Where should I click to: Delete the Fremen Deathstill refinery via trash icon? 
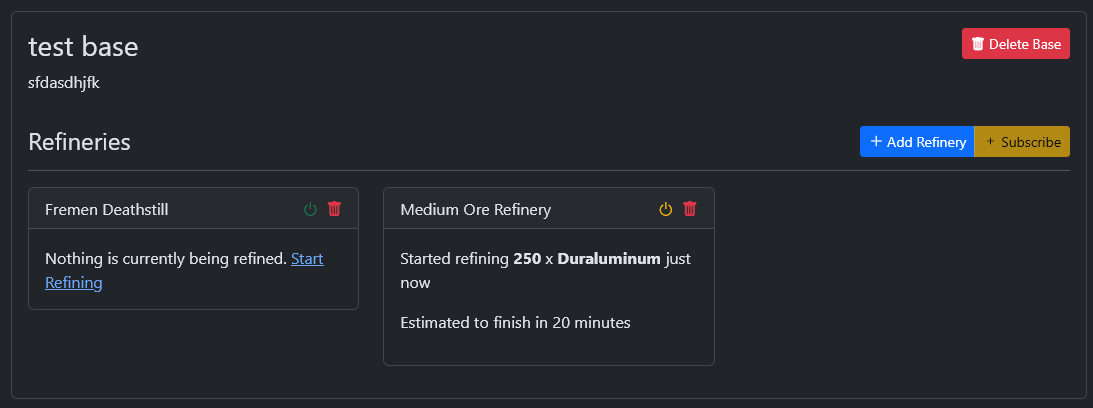pos(335,209)
